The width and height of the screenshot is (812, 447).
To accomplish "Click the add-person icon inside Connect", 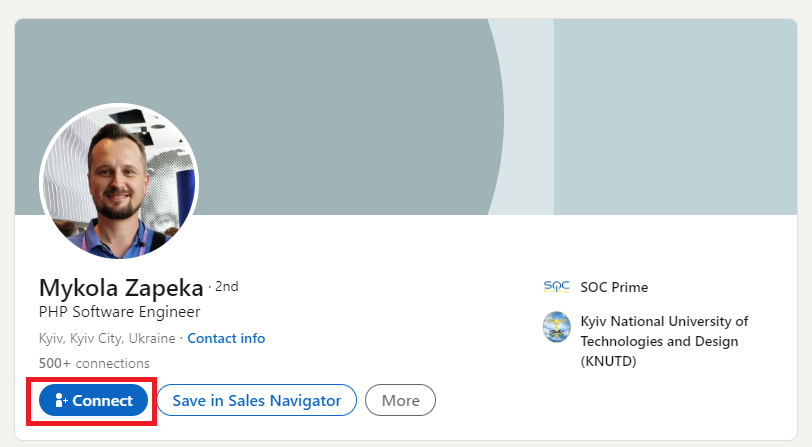I will (61, 400).
